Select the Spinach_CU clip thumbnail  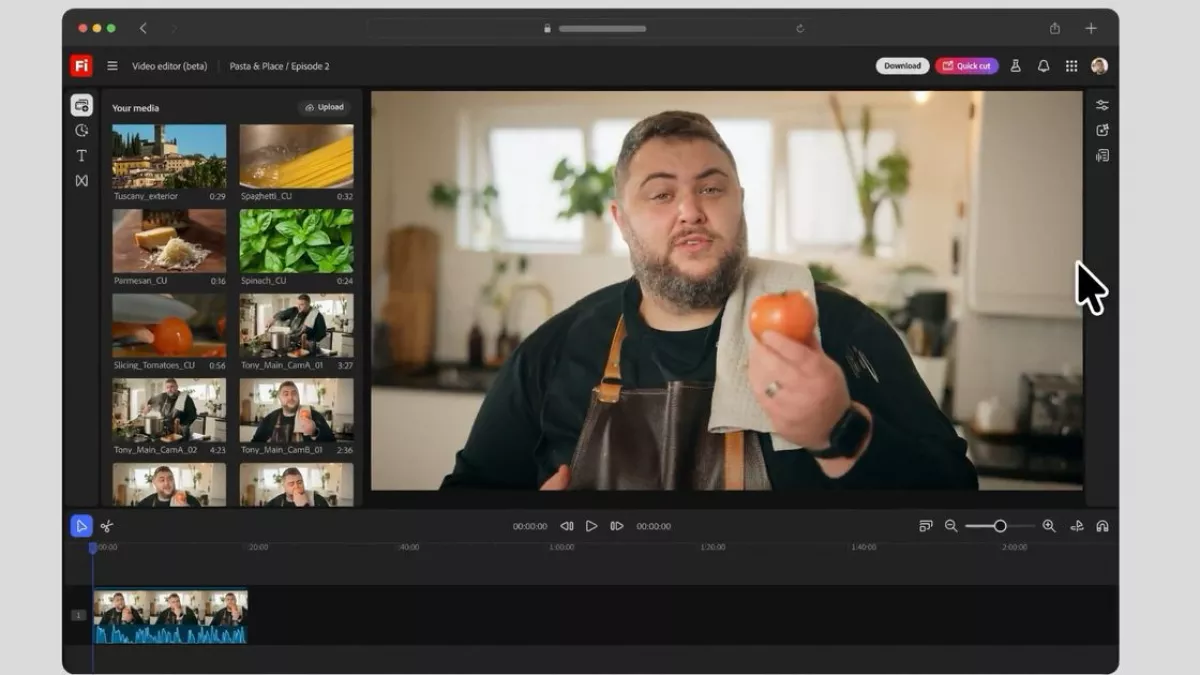click(x=296, y=241)
